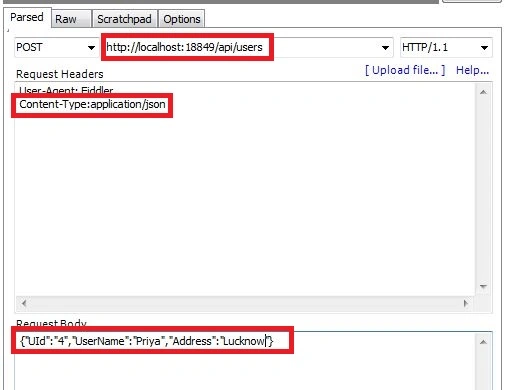Switch to the Parsed tab
507x390 pixels.
tap(27, 17)
